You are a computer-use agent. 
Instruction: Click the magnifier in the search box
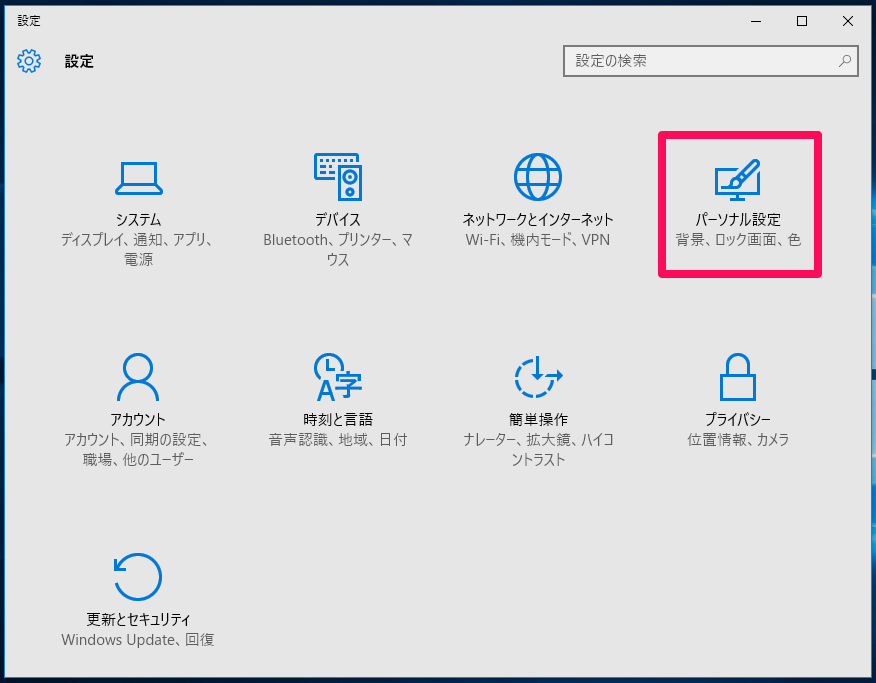pos(845,61)
